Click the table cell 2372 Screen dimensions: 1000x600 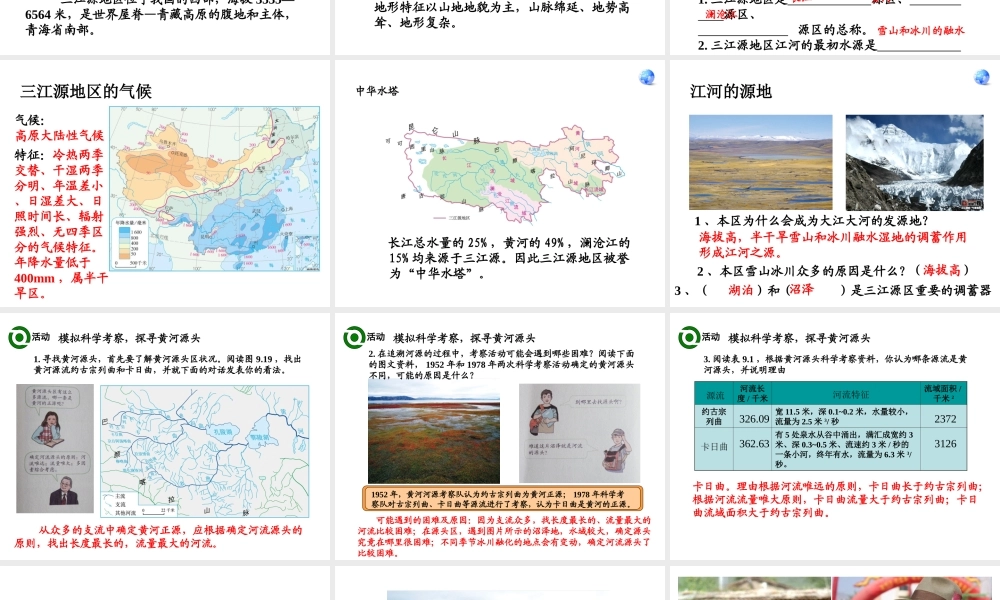tap(945, 418)
